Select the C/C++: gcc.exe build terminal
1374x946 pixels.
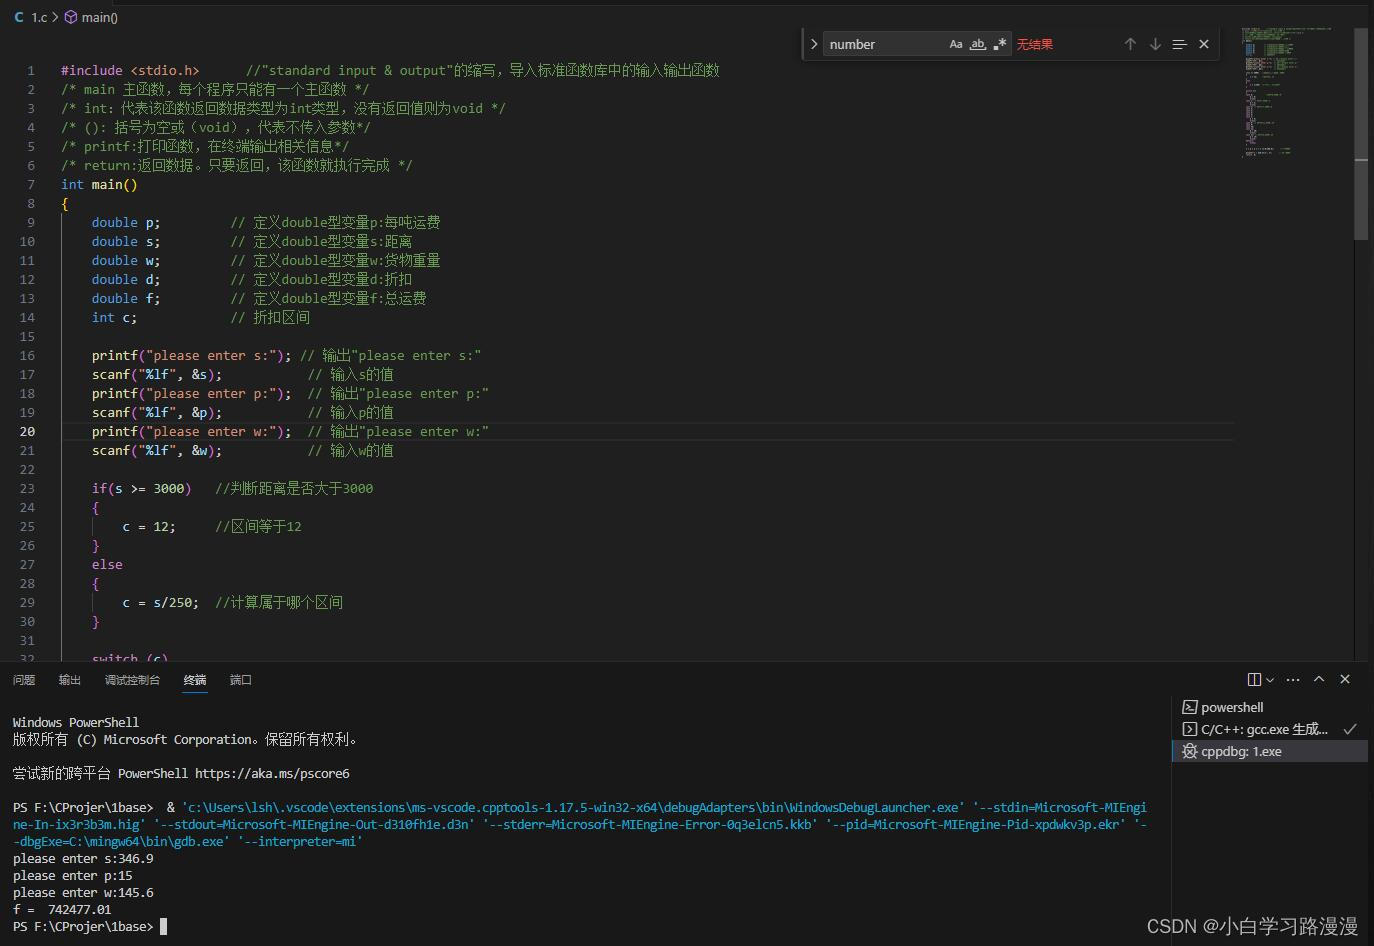point(1269,729)
